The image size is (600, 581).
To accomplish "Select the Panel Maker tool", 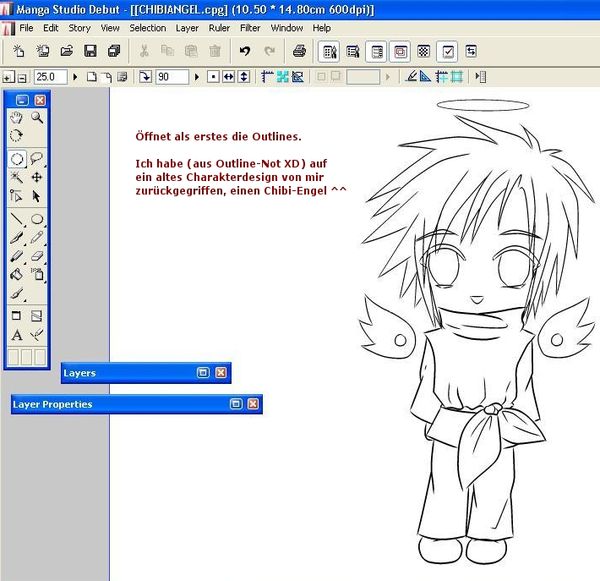I will [16, 316].
